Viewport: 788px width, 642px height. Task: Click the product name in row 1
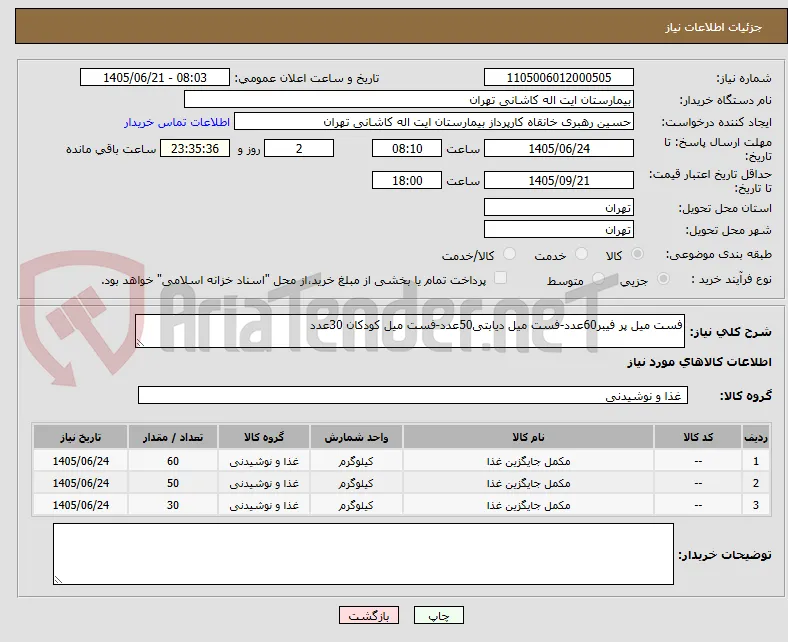coord(528,461)
